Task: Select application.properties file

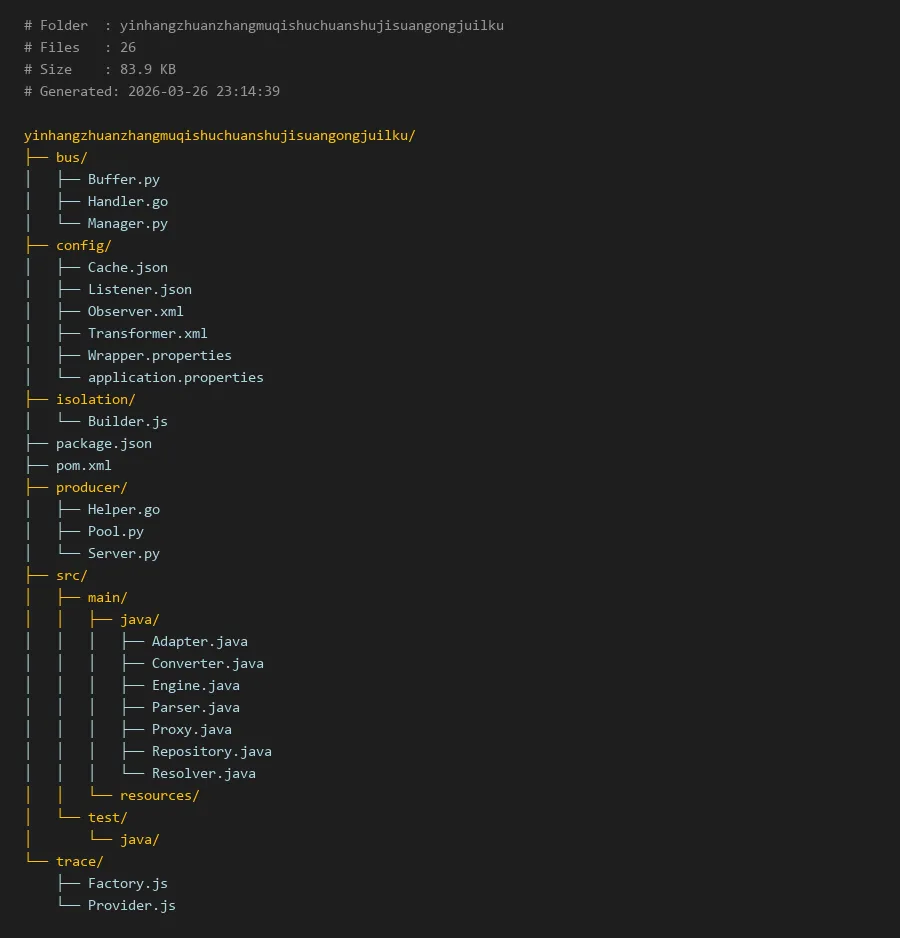Action: [x=175, y=377]
